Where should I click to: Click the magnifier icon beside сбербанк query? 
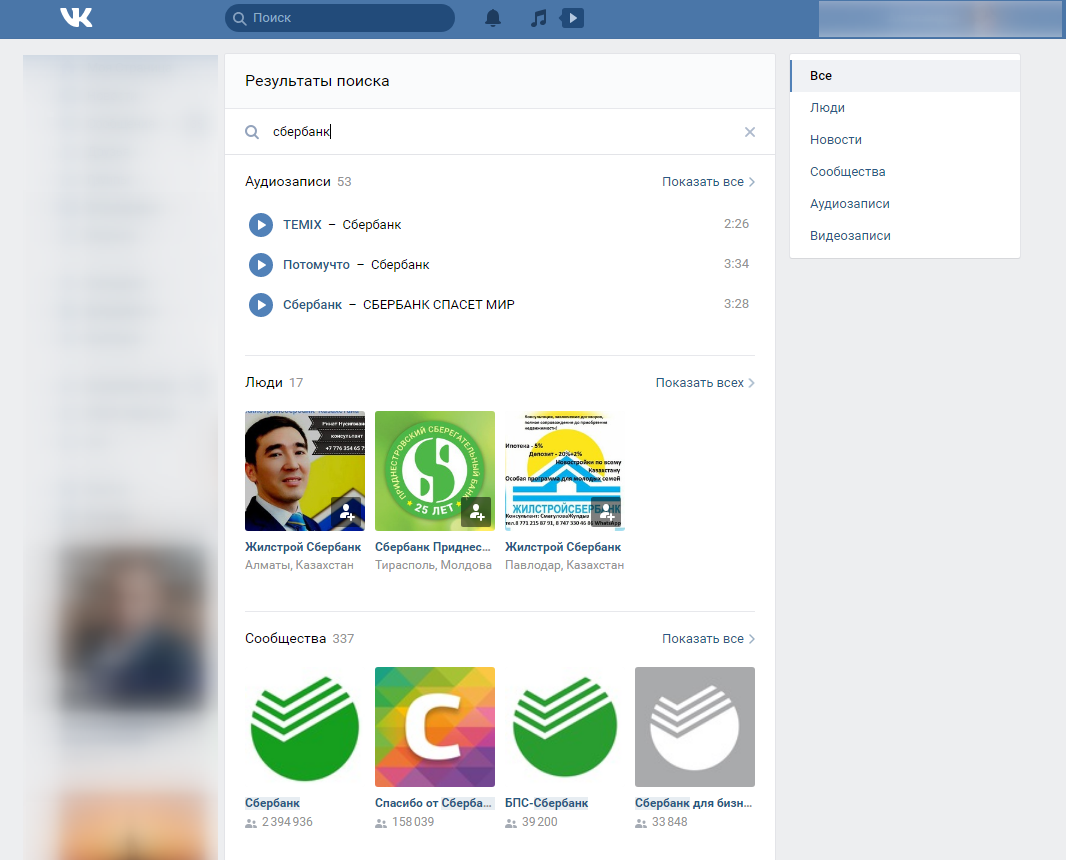(x=252, y=132)
